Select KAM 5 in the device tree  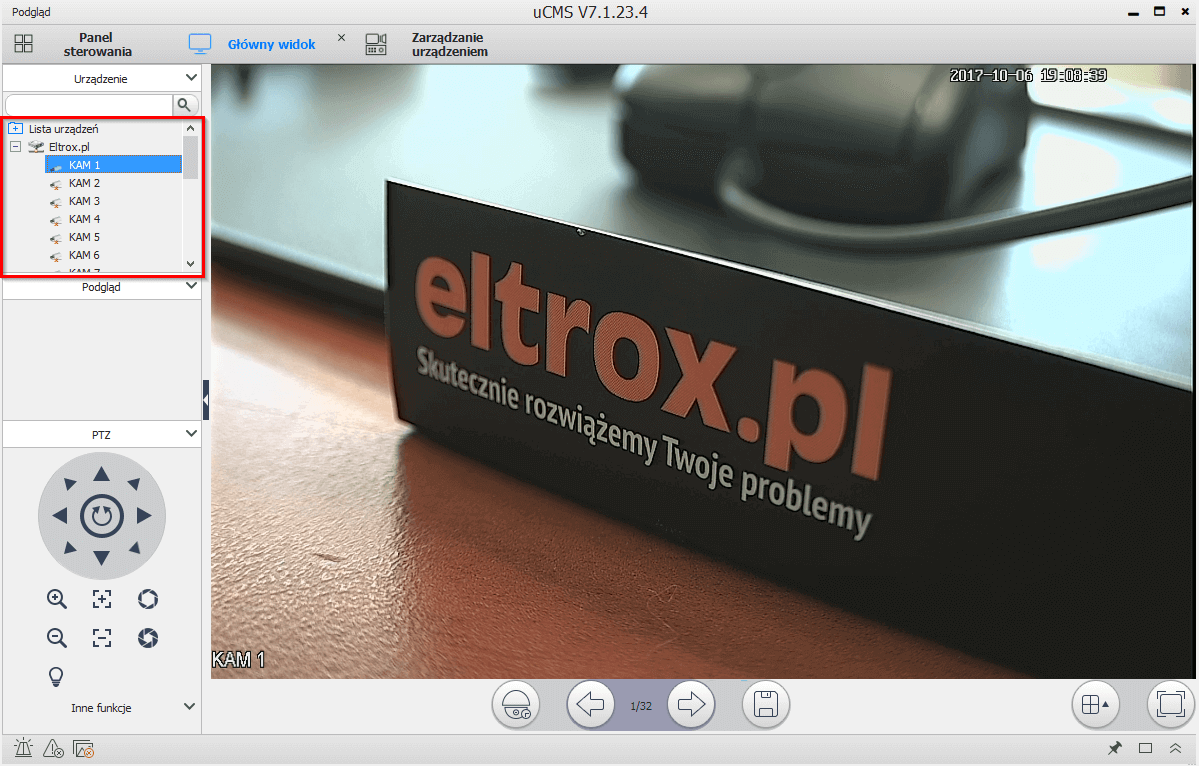(84, 237)
